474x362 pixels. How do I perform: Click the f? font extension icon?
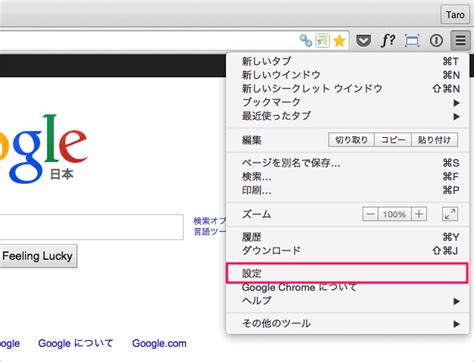pyautogui.click(x=388, y=40)
